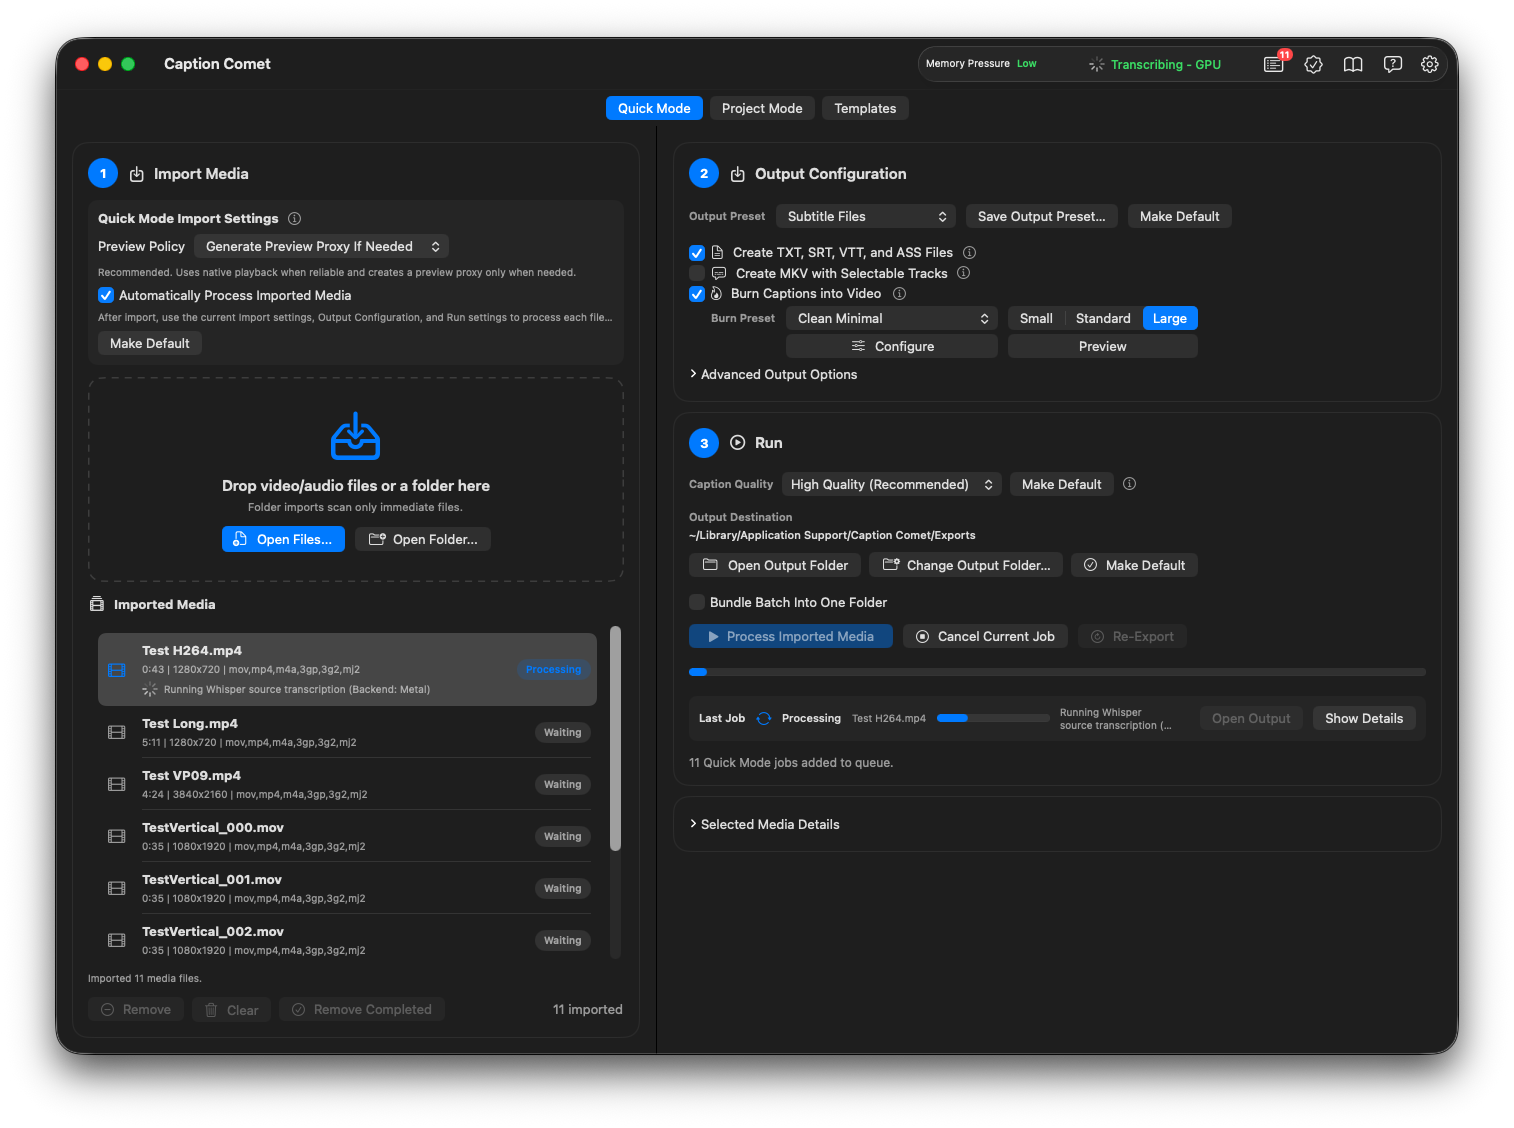Screen dimensions: 1514x1128
Task: Click the Import Media section icon
Action: (137, 174)
